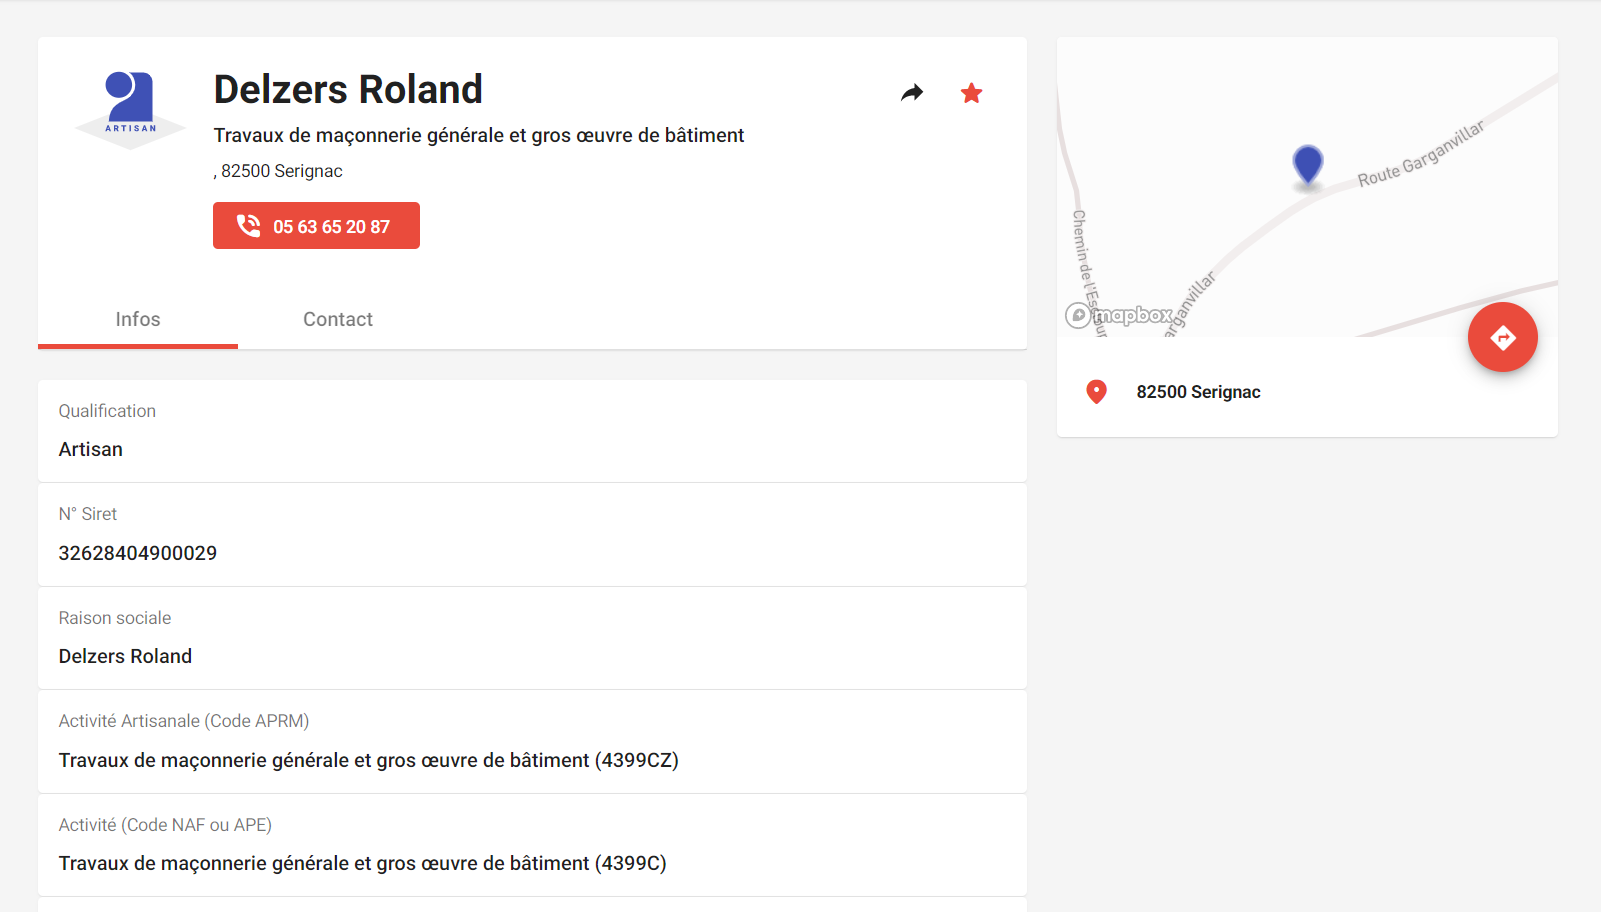Switch to the Contact tab
Image resolution: width=1601 pixels, height=912 pixels.
pyautogui.click(x=338, y=319)
